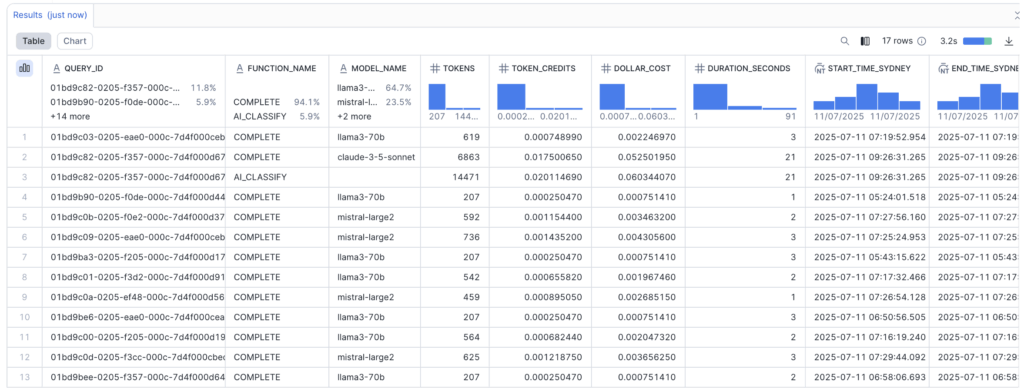Viewport: 1024px width, 392px height.
Task: Click the column statistics bar-chart icon
Action: [25, 68]
